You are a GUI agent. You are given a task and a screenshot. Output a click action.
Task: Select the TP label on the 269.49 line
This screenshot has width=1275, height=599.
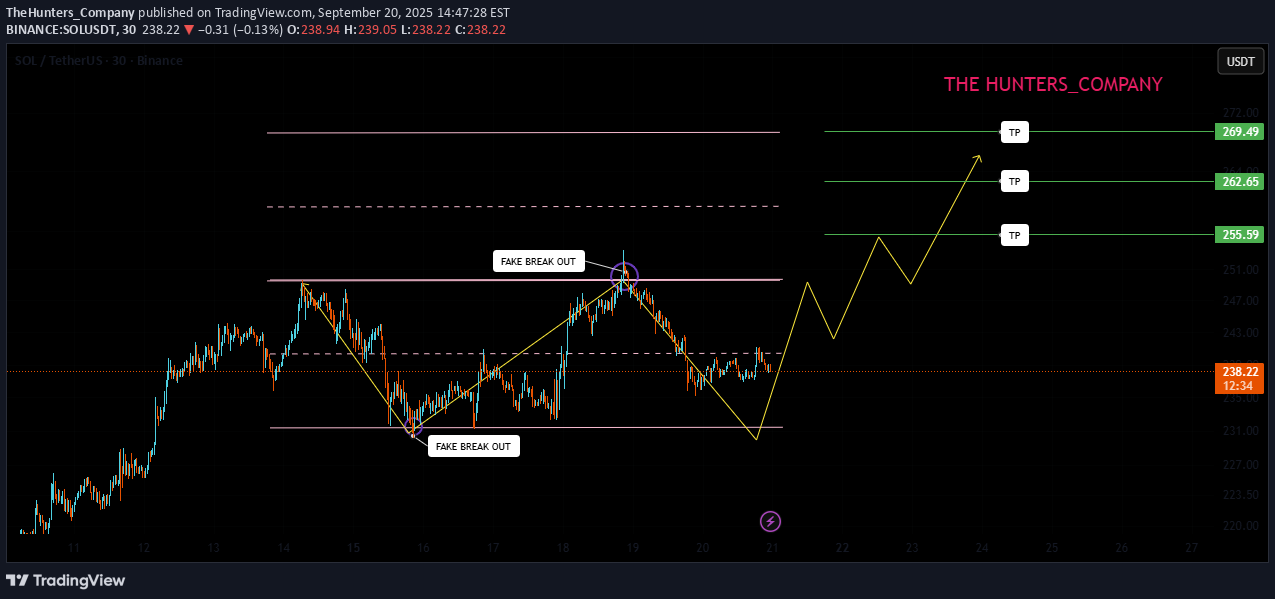point(1014,131)
